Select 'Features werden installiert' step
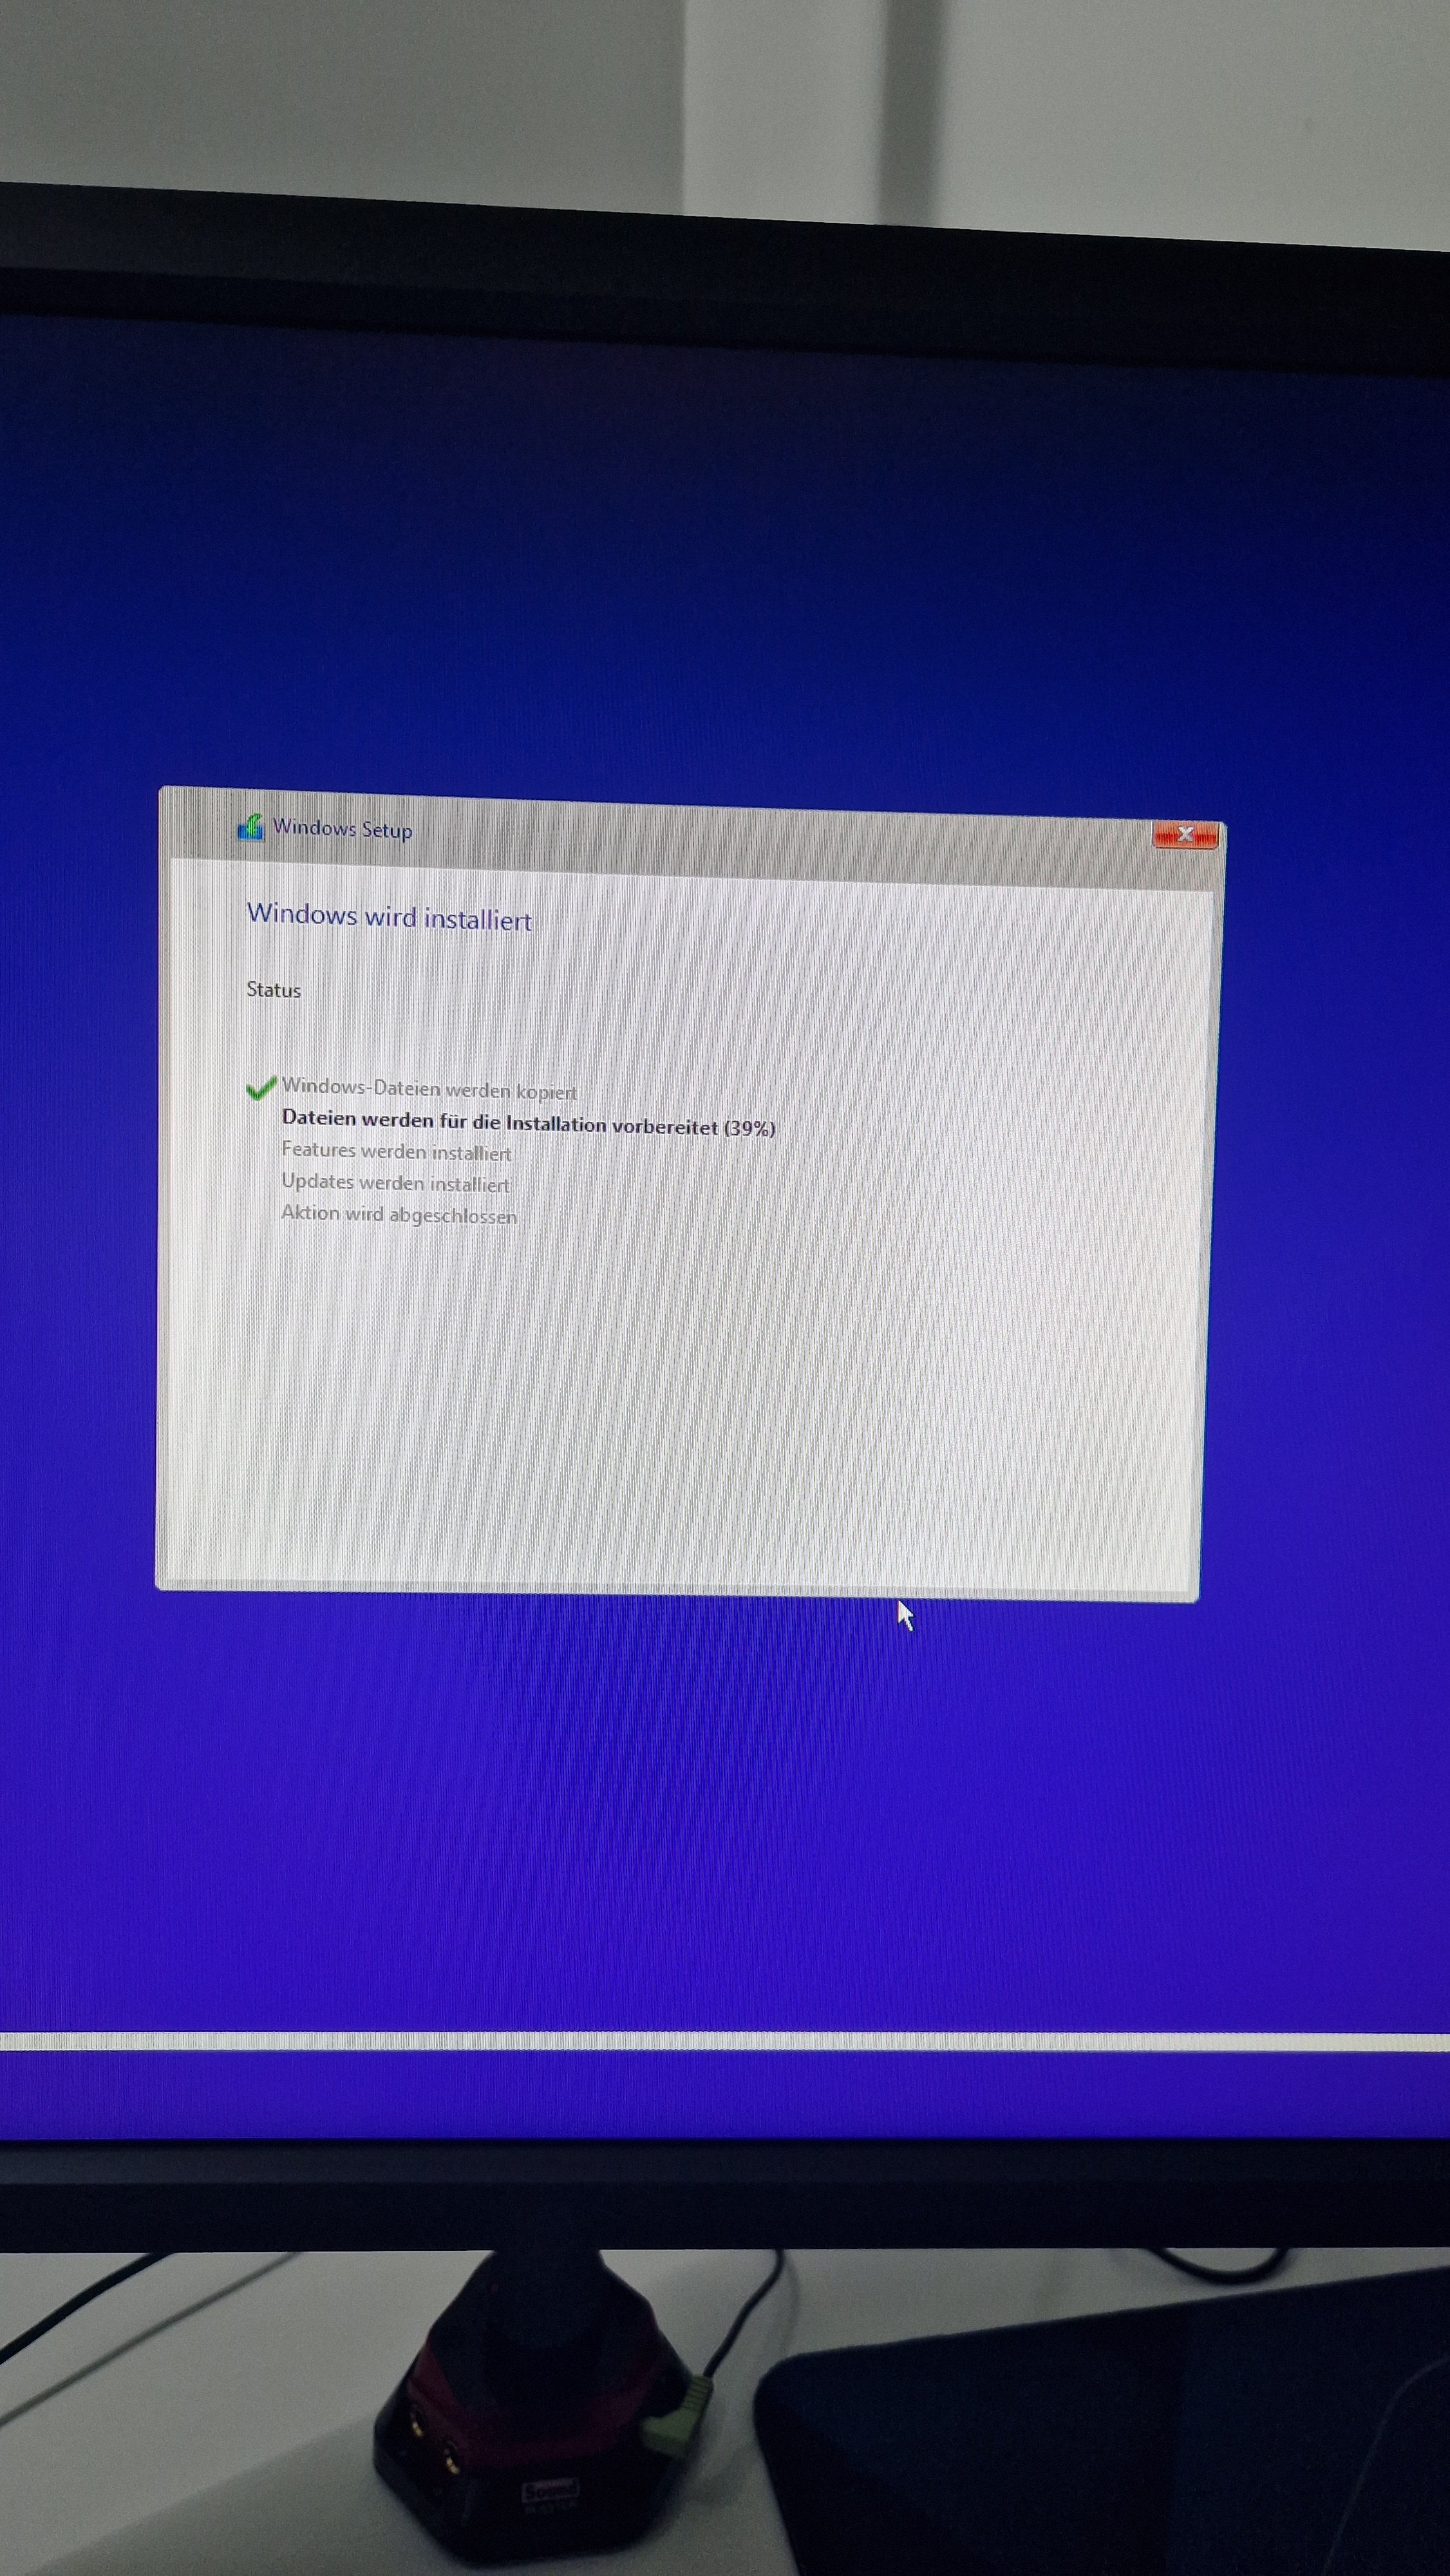1450x2576 pixels. tap(396, 1152)
